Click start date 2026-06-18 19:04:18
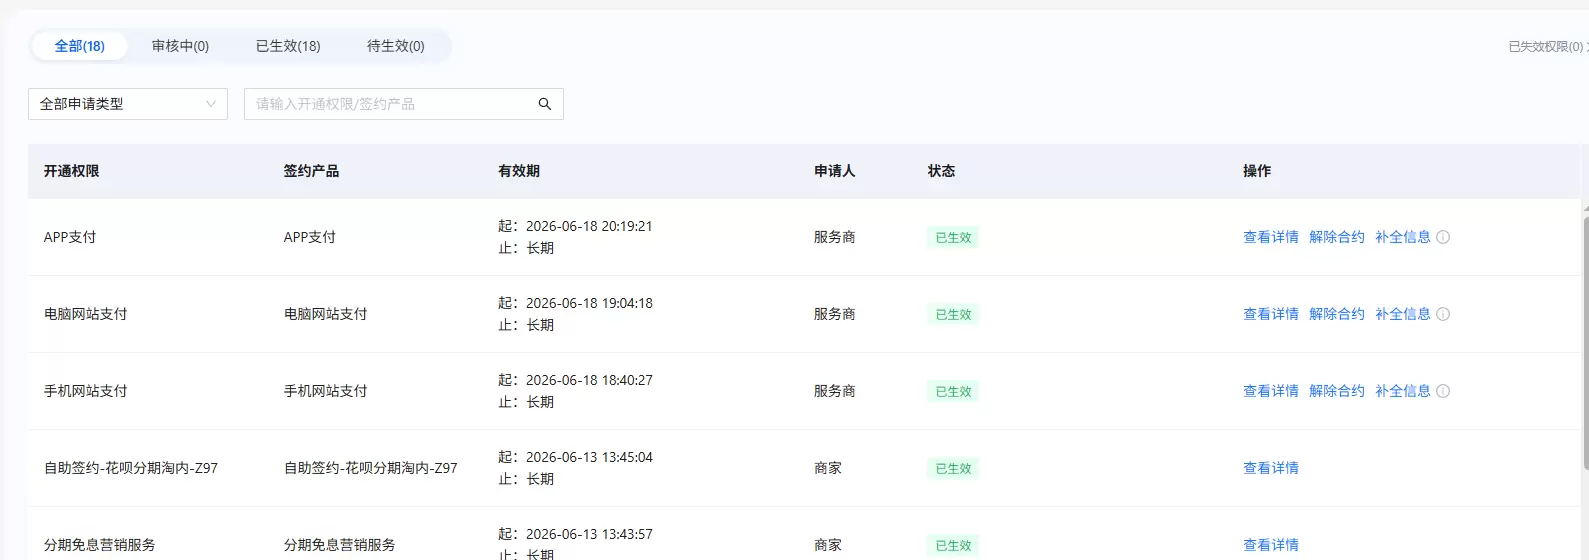The height and width of the screenshot is (560, 1589). [589, 303]
